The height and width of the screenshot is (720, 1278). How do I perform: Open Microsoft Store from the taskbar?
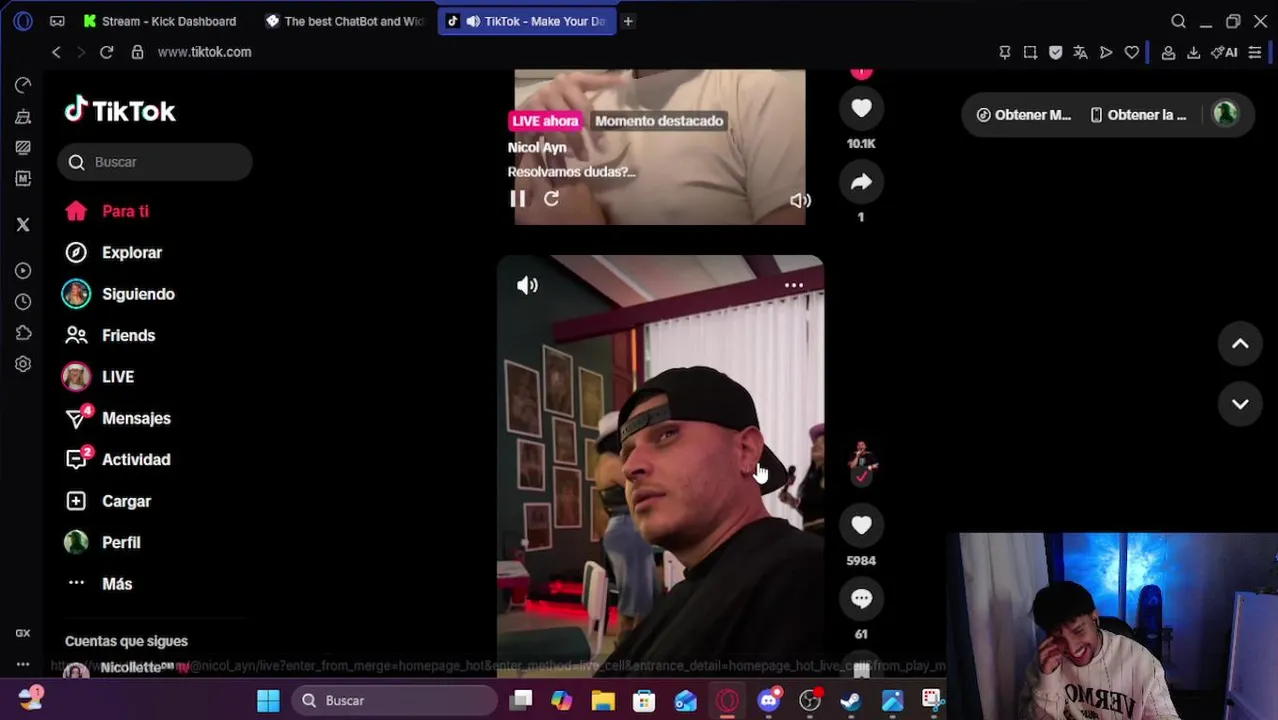tap(644, 700)
